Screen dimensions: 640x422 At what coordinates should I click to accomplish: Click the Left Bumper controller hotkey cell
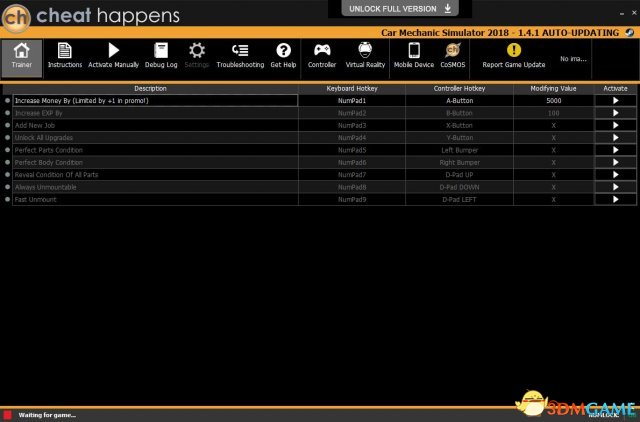click(459, 150)
